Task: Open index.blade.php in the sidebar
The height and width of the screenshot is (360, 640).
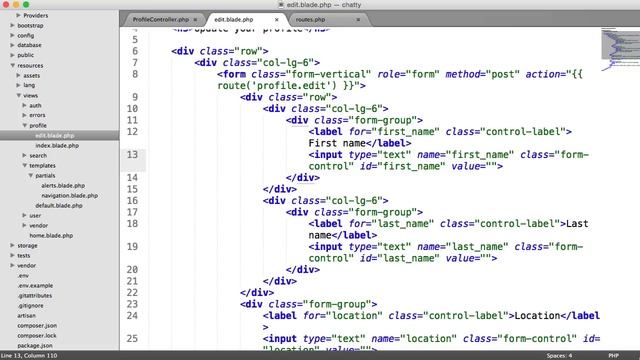Action: pyautogui.click(x=57, y=146)
